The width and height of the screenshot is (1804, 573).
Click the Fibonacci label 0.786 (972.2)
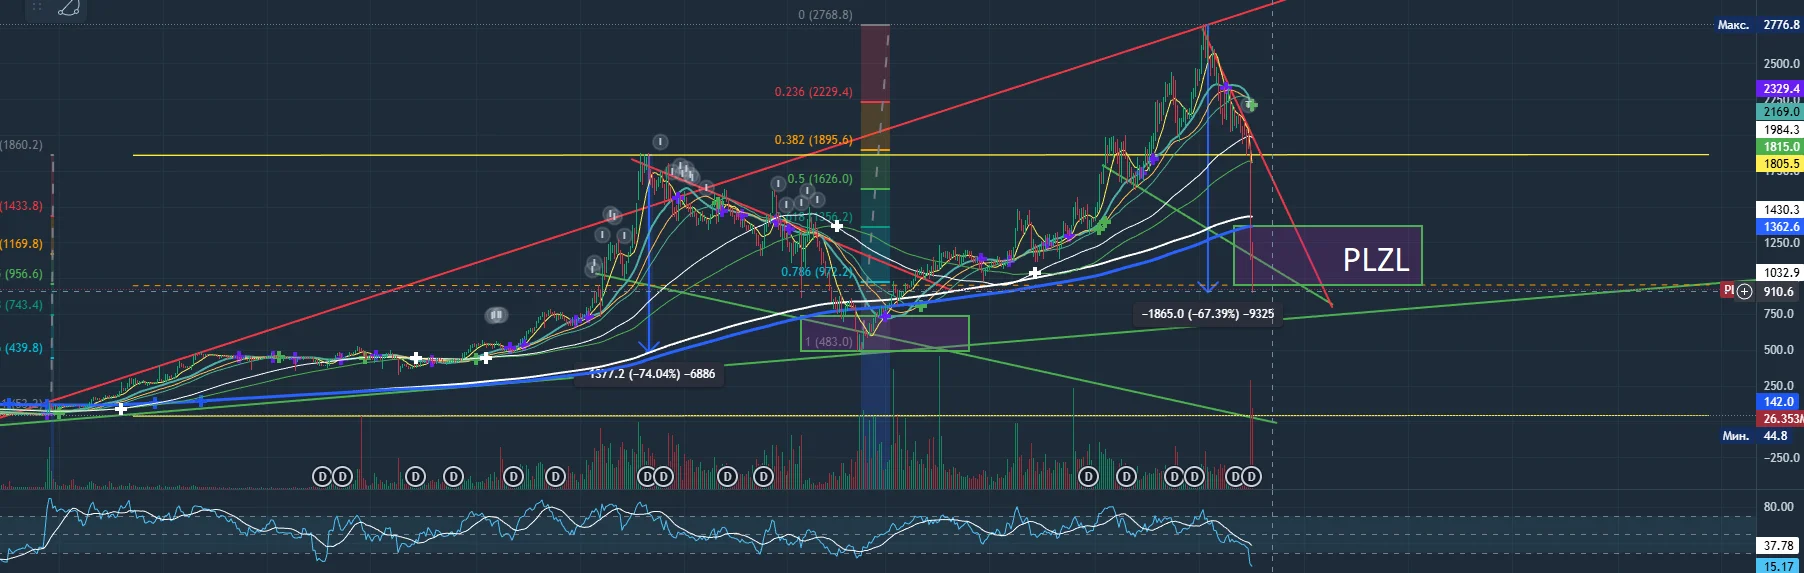coord(816,272)
